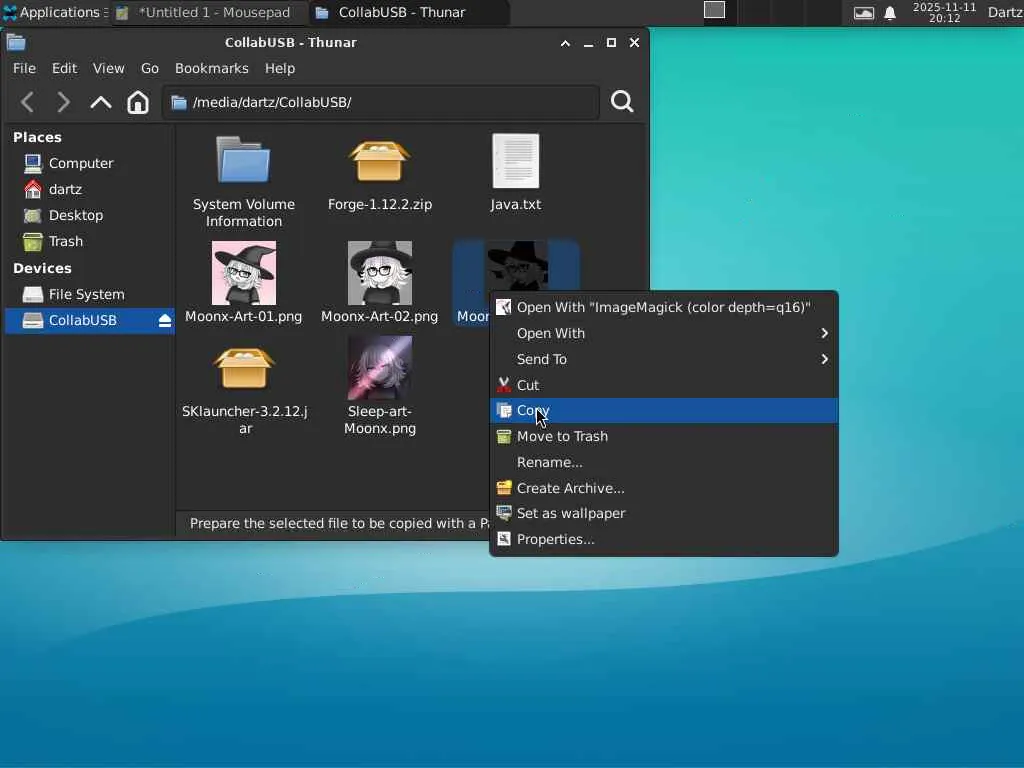Image resolution: width=1024 pixels, height=768 pixels.
Task: Go to parent folder with up arrow
Action: pos(101,102)
